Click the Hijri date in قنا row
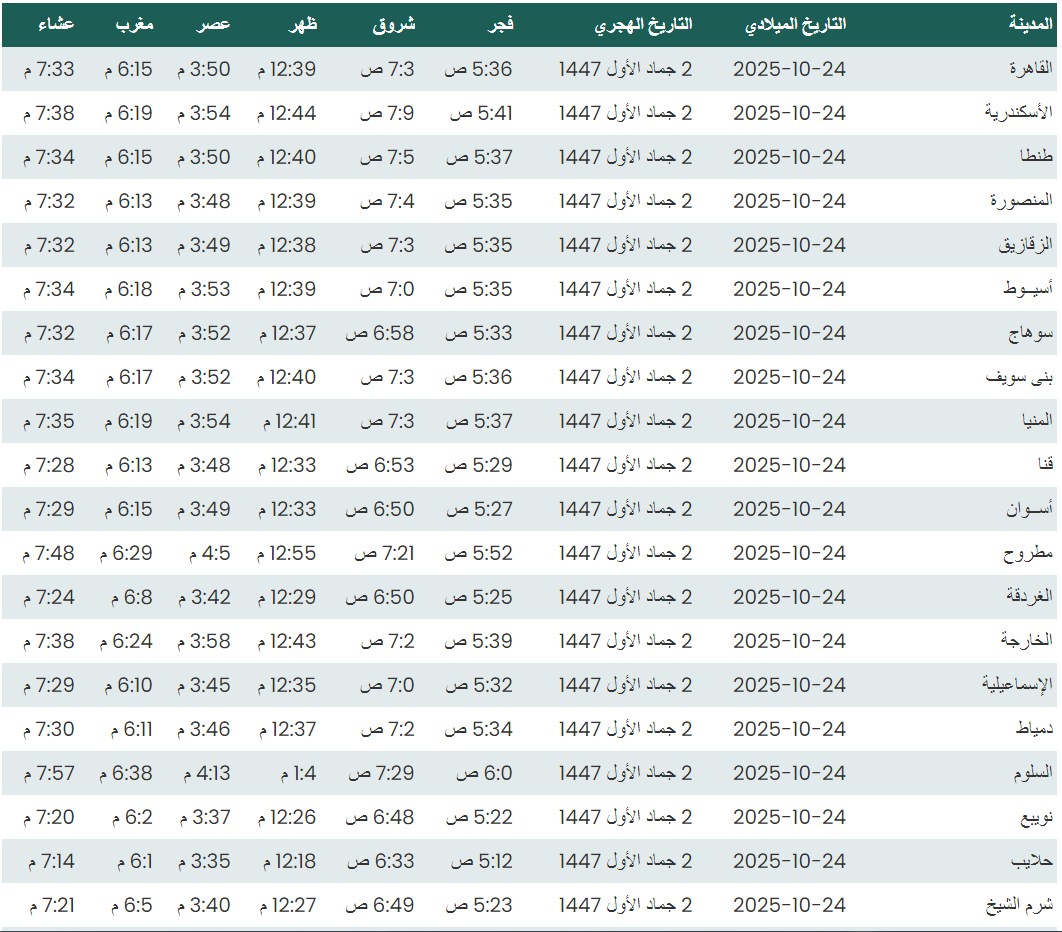Screen dimensions: 1062x932 tap(625, 465)
